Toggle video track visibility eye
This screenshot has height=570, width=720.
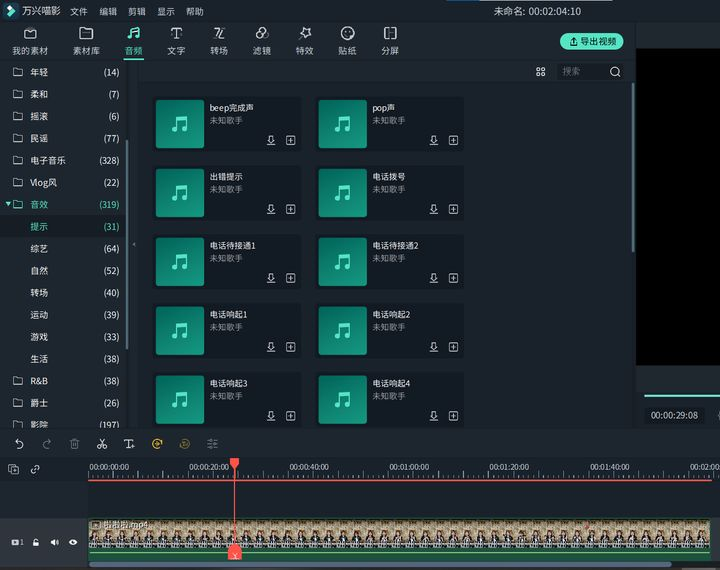coord(73,542)
